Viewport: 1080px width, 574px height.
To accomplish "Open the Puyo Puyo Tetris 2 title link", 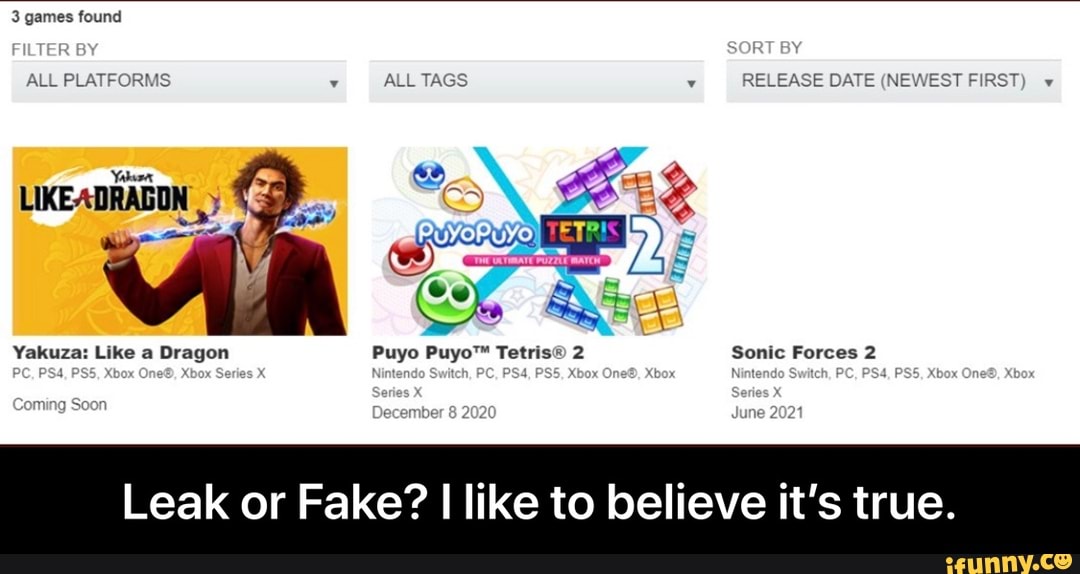I will coord(478,352).
